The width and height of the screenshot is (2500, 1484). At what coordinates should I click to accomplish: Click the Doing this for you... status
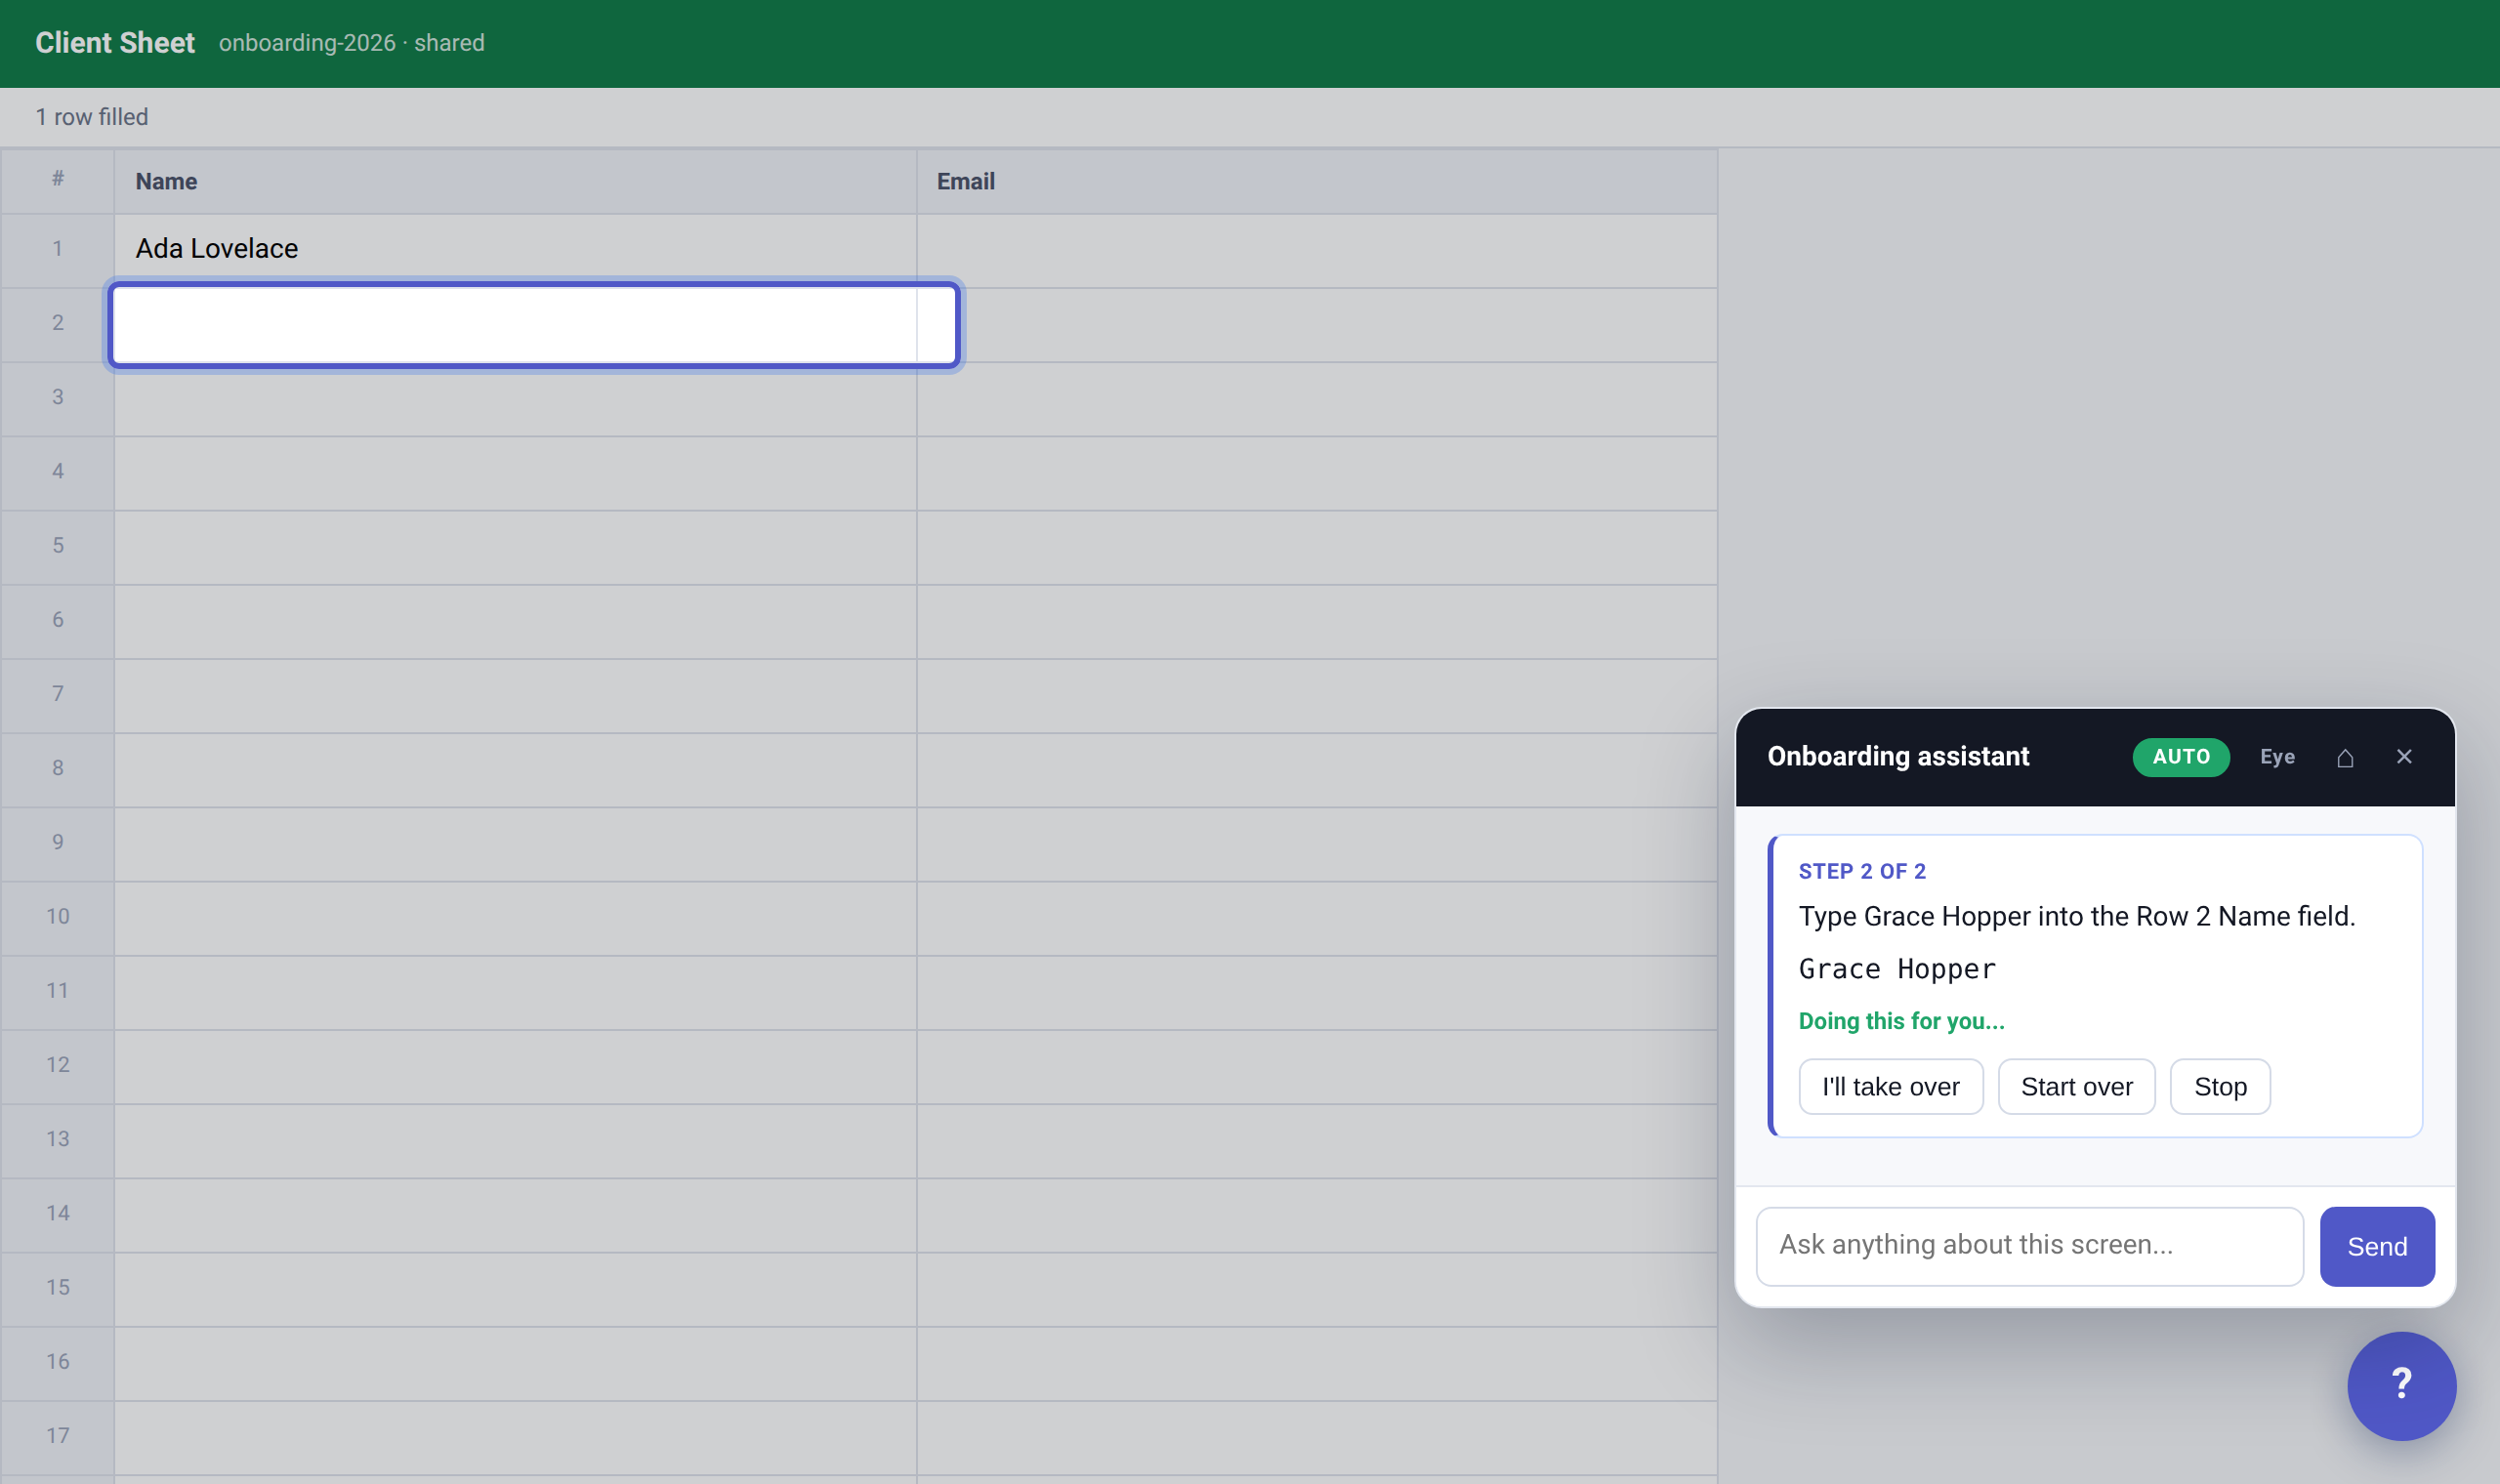1900,1021
